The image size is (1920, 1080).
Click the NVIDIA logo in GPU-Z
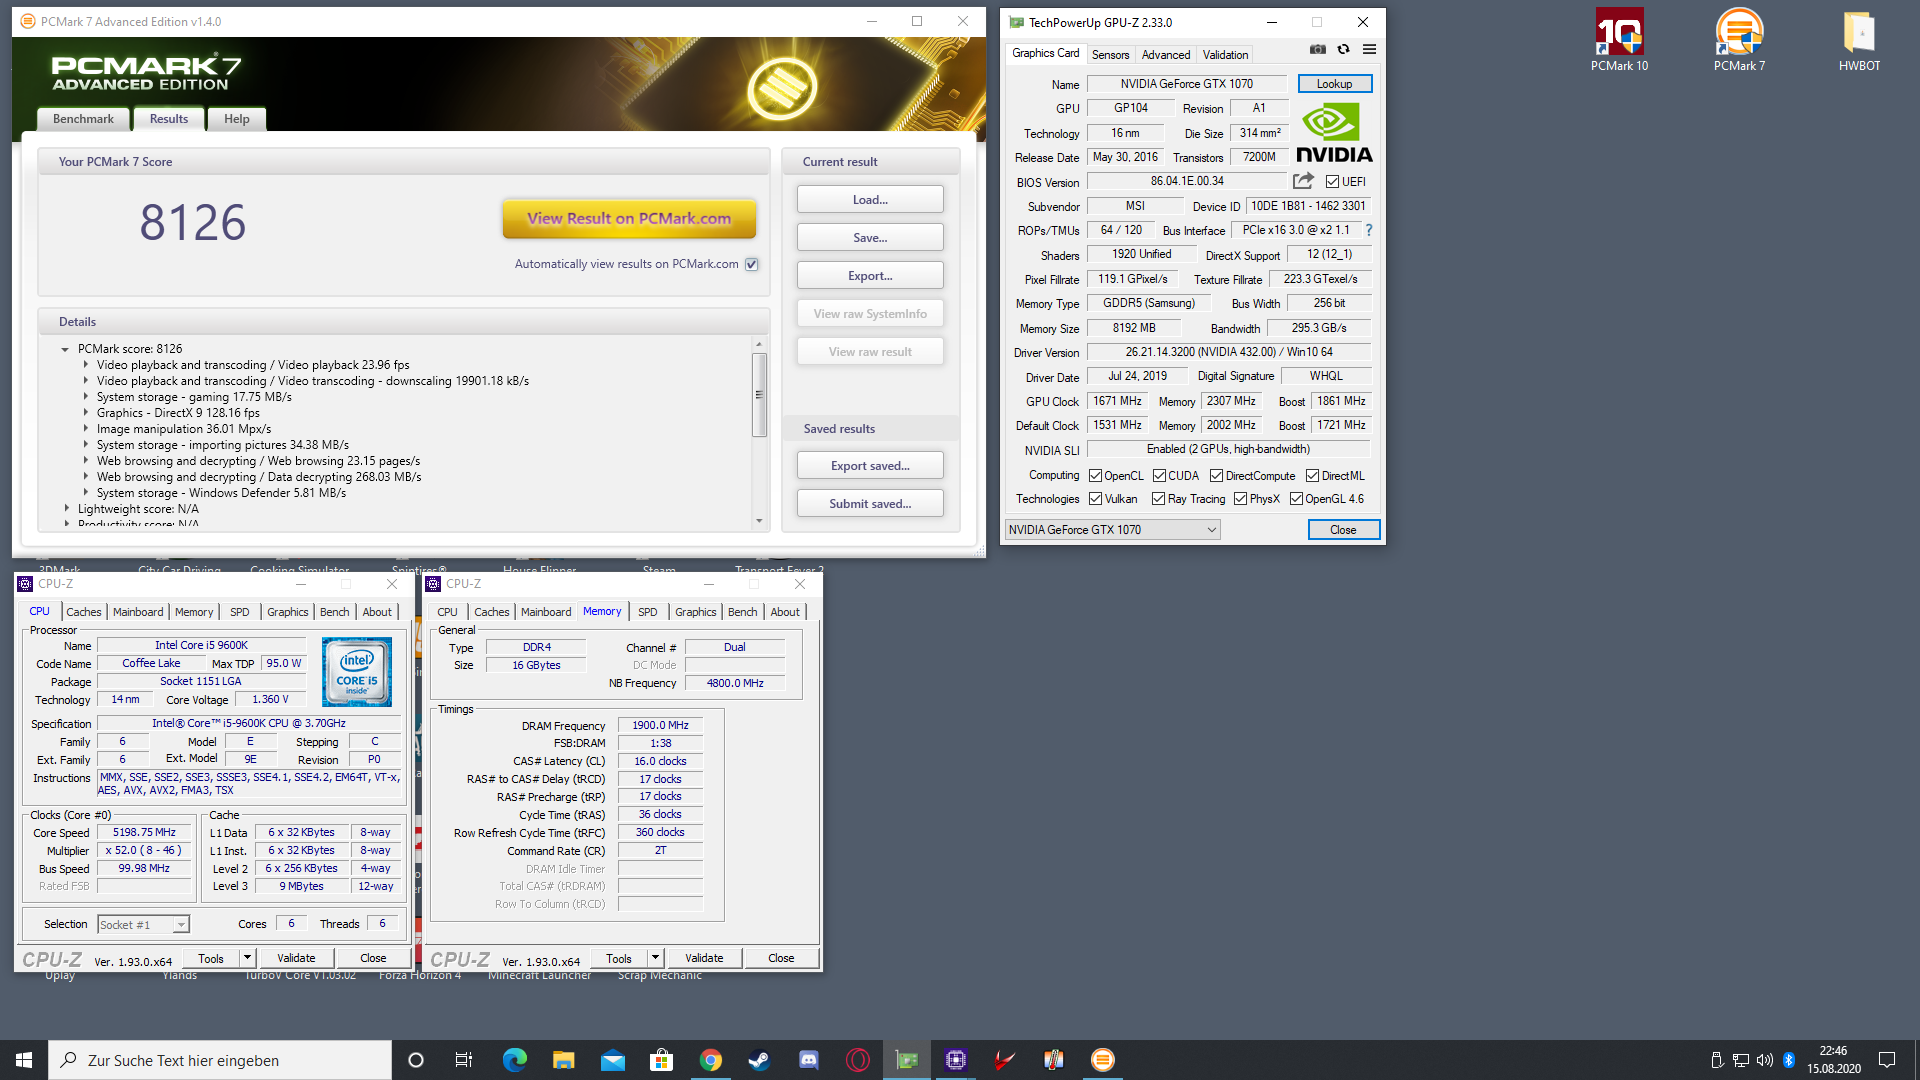click(x=1334, y=134)
